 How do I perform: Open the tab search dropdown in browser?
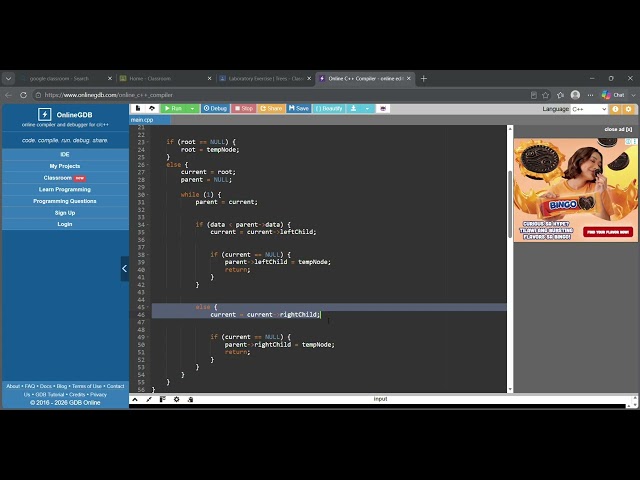pyautogui.click(x=8, y=78)
